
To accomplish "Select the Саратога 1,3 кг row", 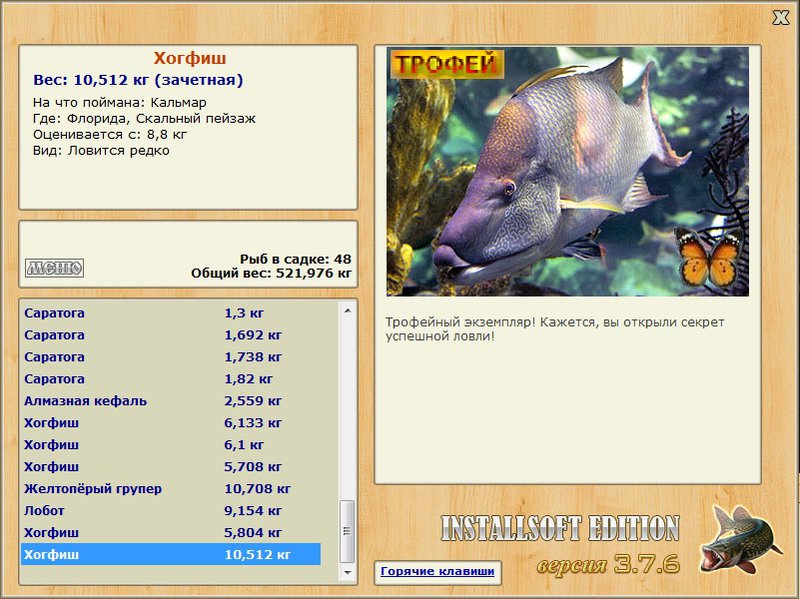I will (171, 313).
